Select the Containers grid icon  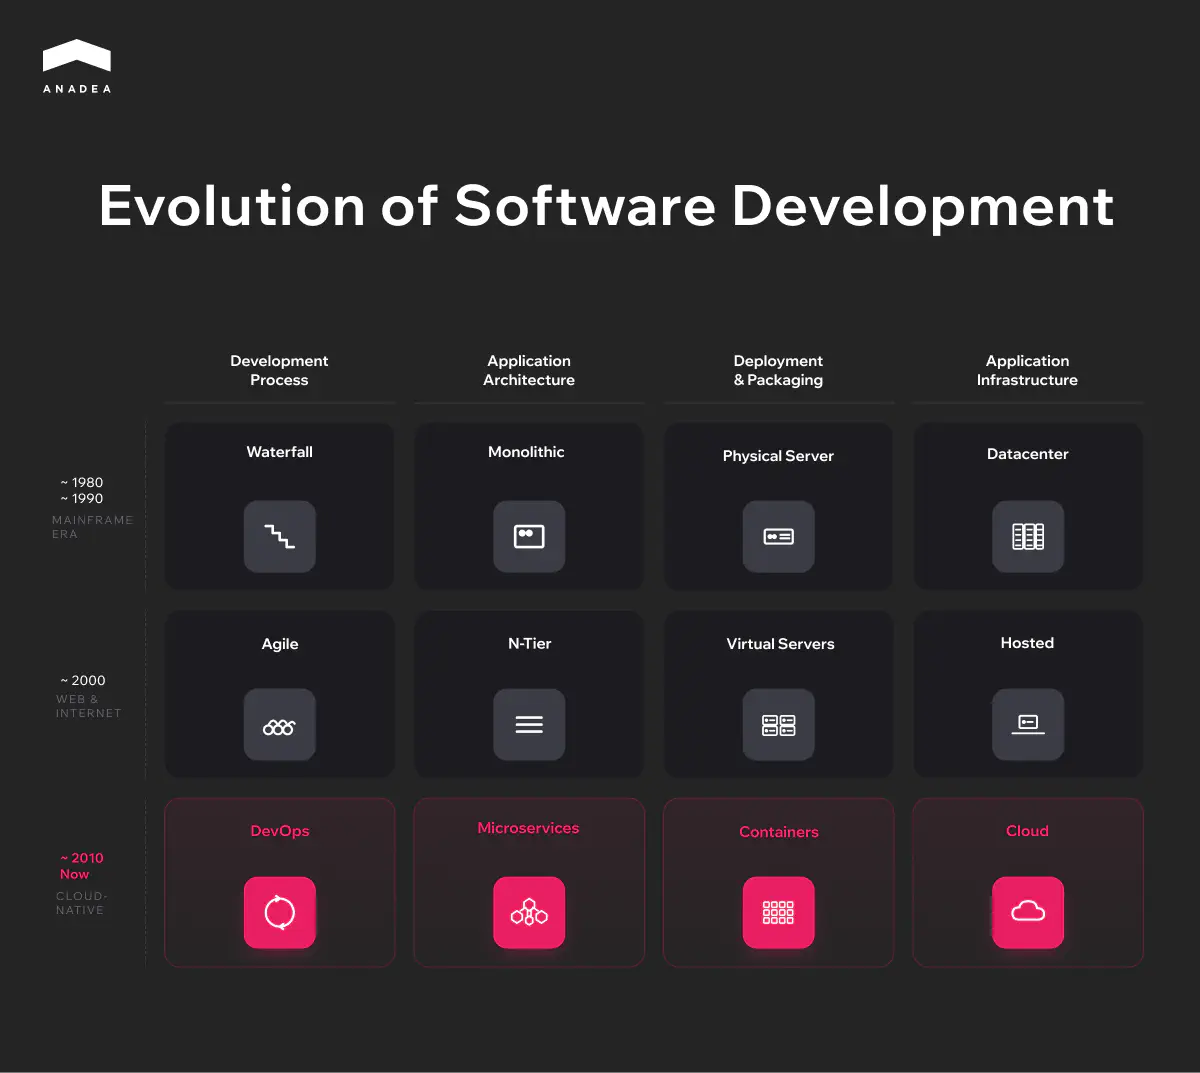[779, 912]
